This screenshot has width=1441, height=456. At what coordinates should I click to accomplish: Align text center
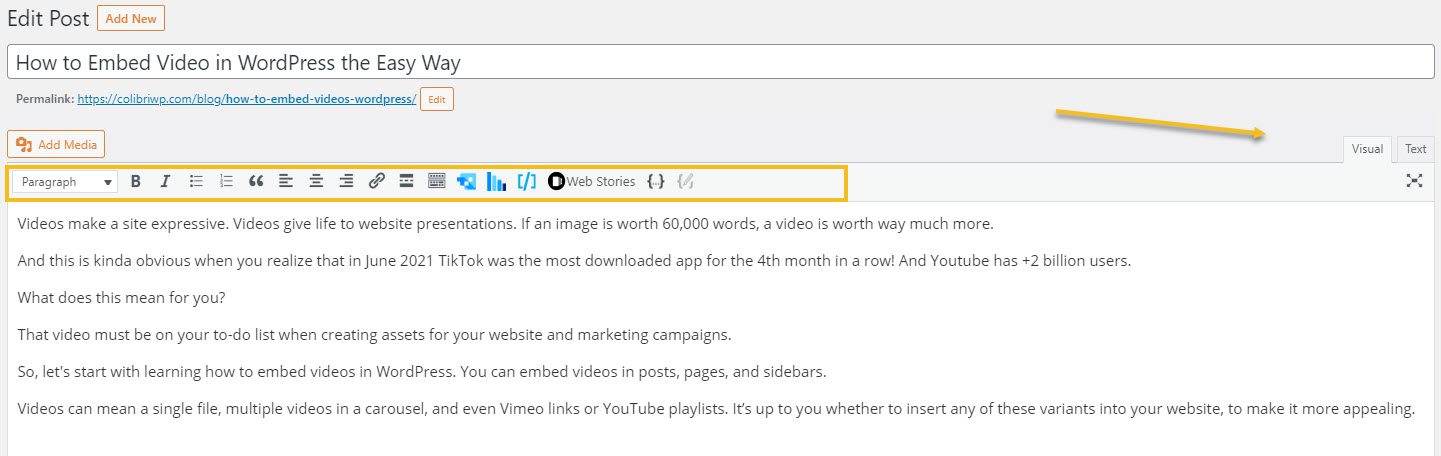[316, 181]
